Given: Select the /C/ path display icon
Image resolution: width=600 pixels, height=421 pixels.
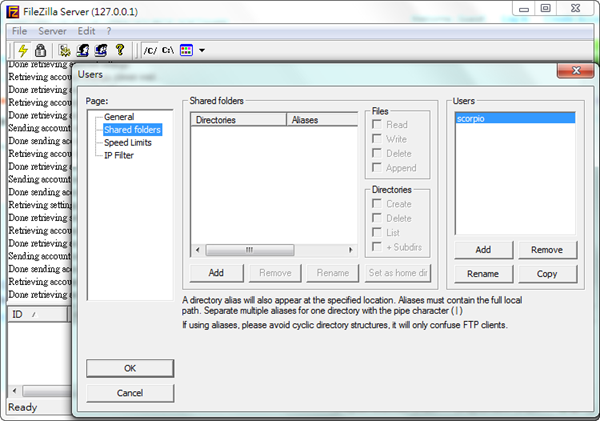Looking at the screenshot, I should [149, 49].
